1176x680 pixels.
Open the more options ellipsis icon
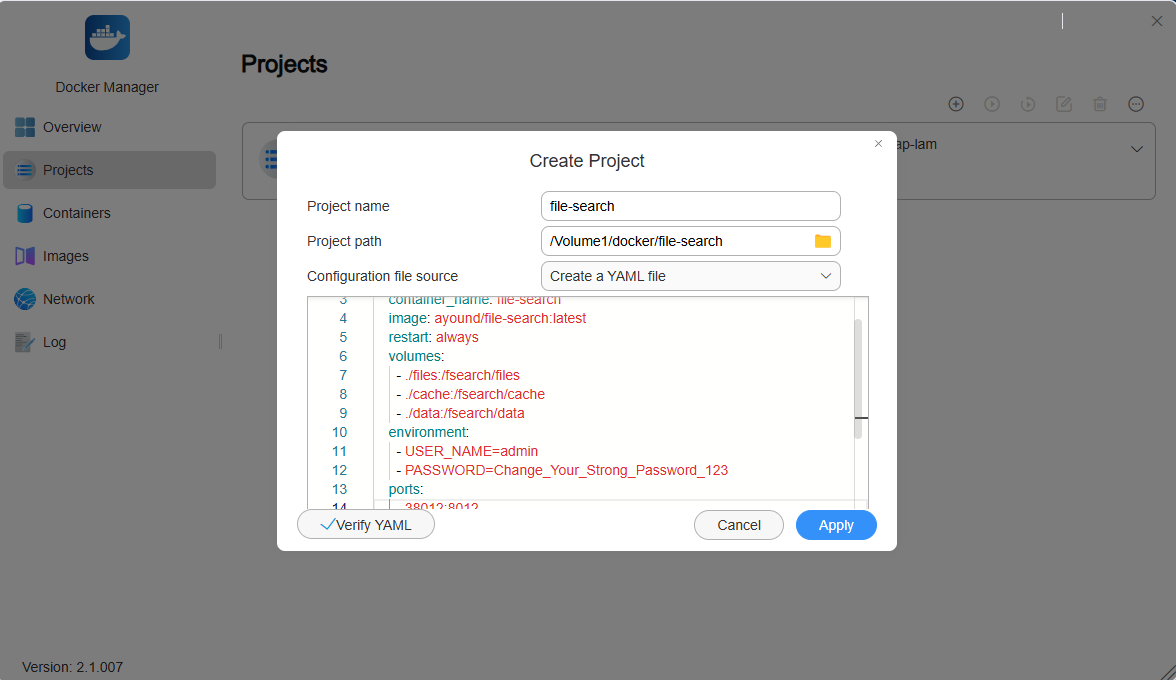tap(1136, 104)
